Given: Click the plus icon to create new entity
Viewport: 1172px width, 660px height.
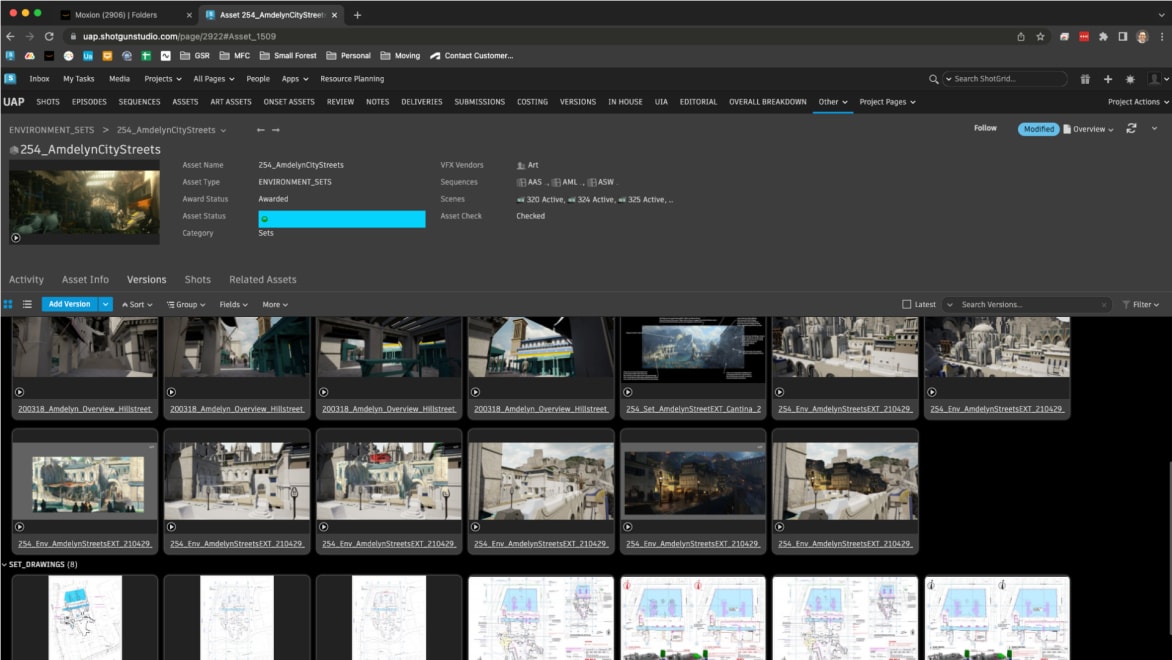Looking at the screenshot, I should tap(1106, 78).
